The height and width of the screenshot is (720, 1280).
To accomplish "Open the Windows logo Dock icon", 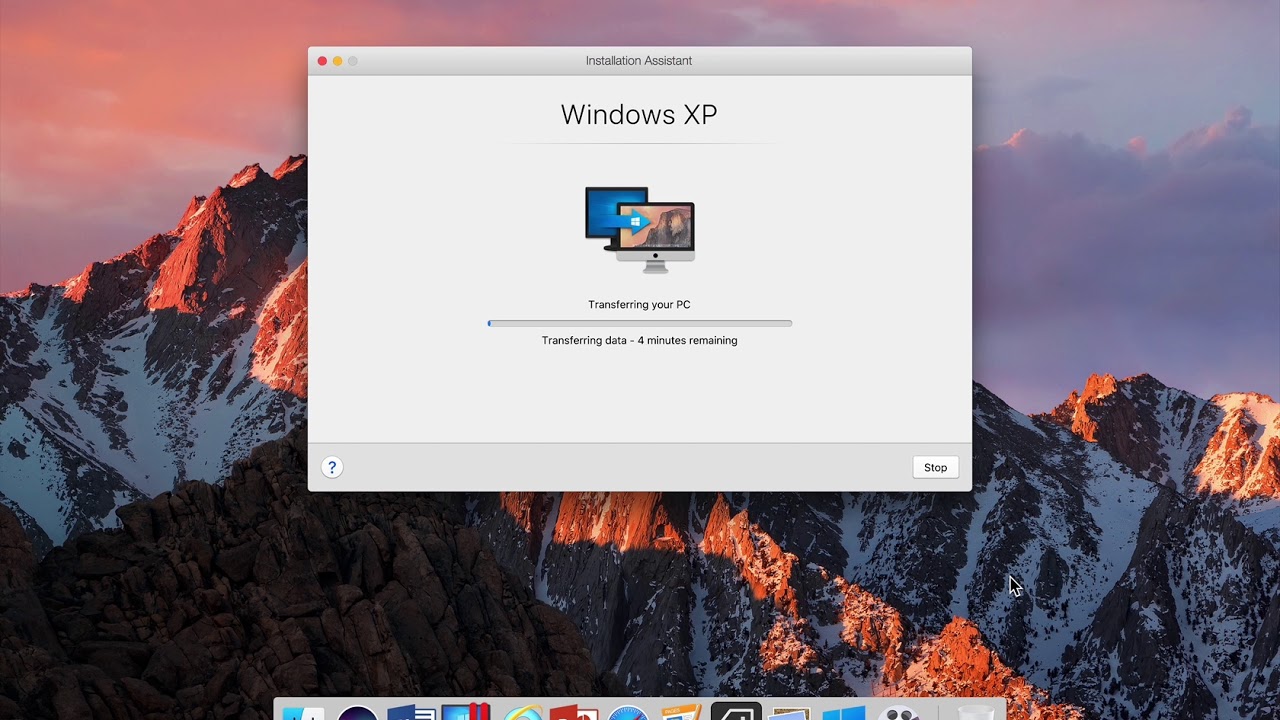I will point(843,713).
